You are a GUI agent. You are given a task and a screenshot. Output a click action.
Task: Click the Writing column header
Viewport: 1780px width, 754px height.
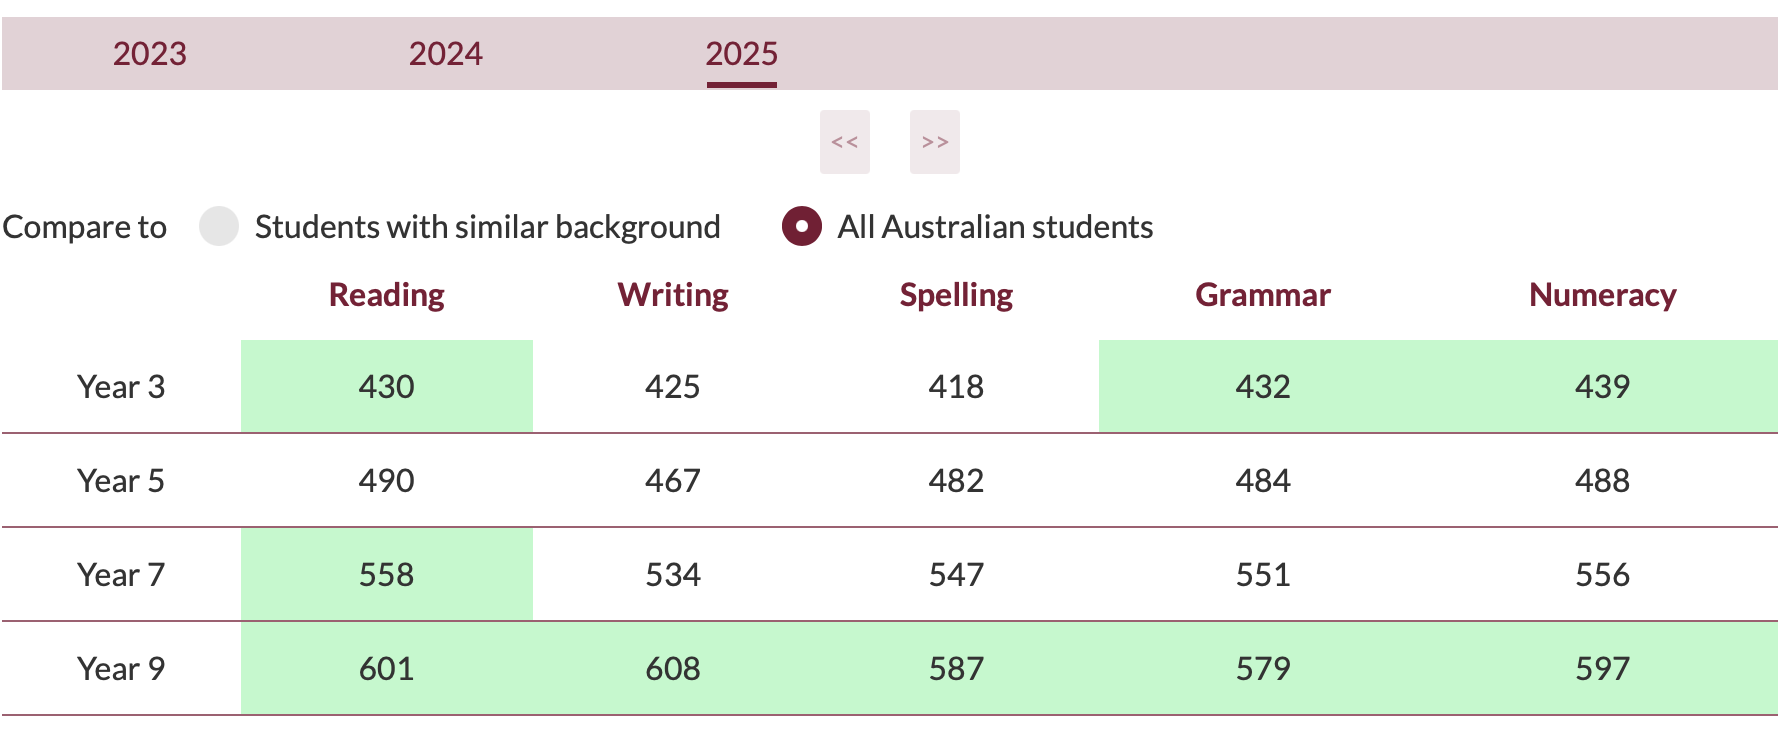672,295
